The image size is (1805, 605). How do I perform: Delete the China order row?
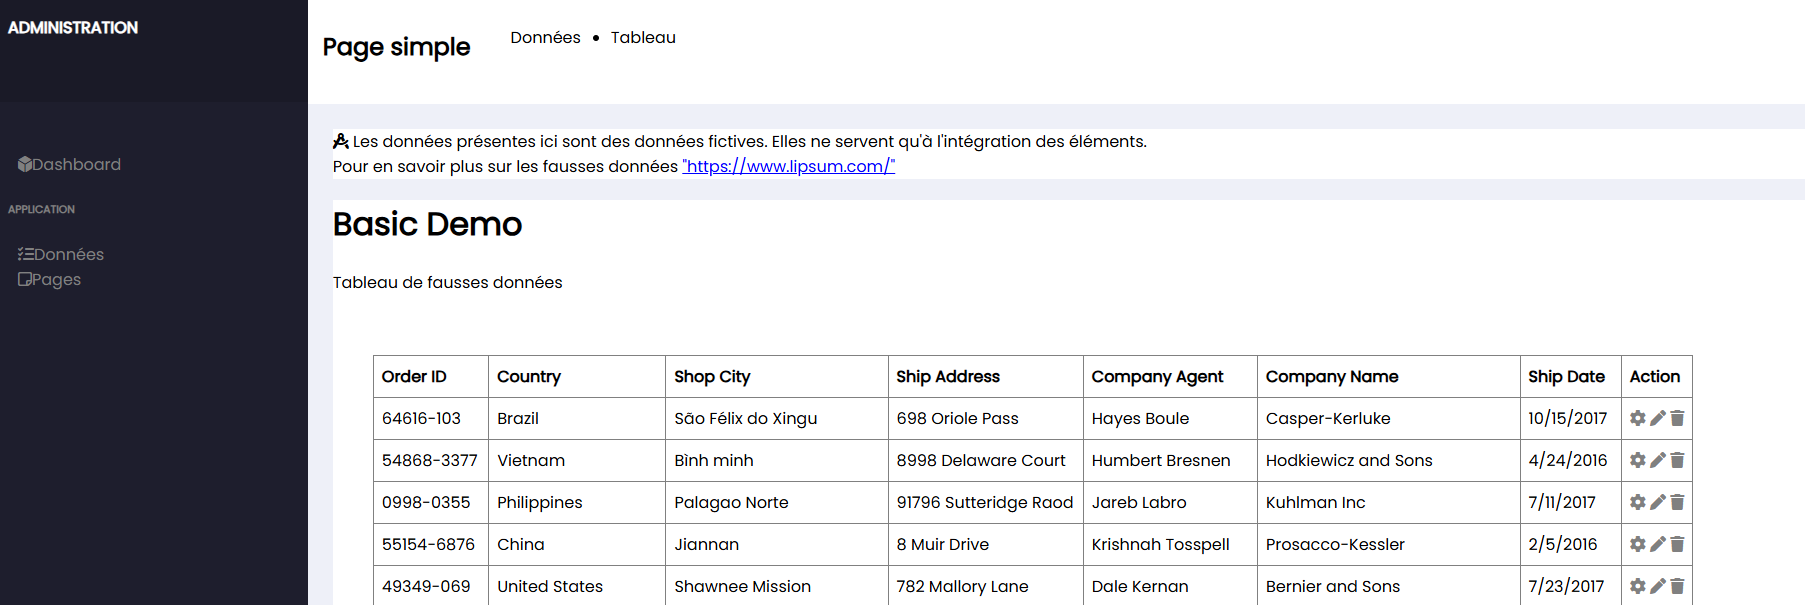tap(1677, 544)
